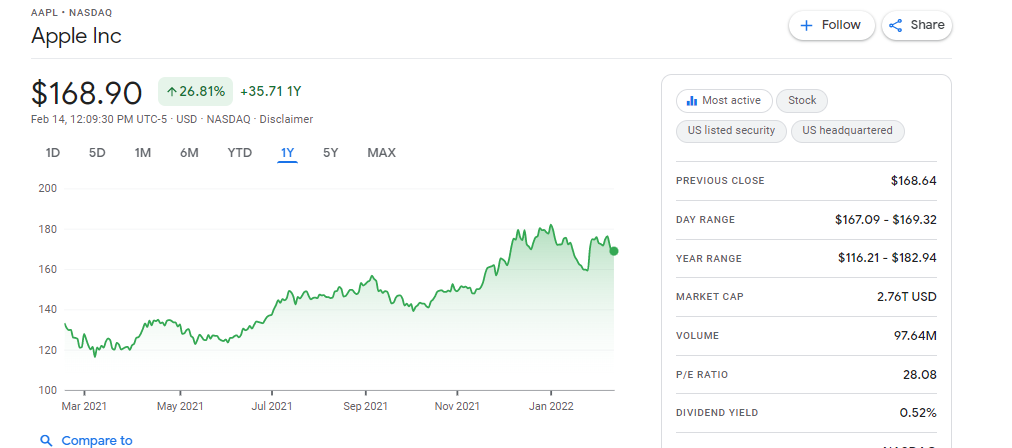The width and height of the screenshot is (1012, 448).
Task: Click the 160 y-axis label
Action: point(49,269)
